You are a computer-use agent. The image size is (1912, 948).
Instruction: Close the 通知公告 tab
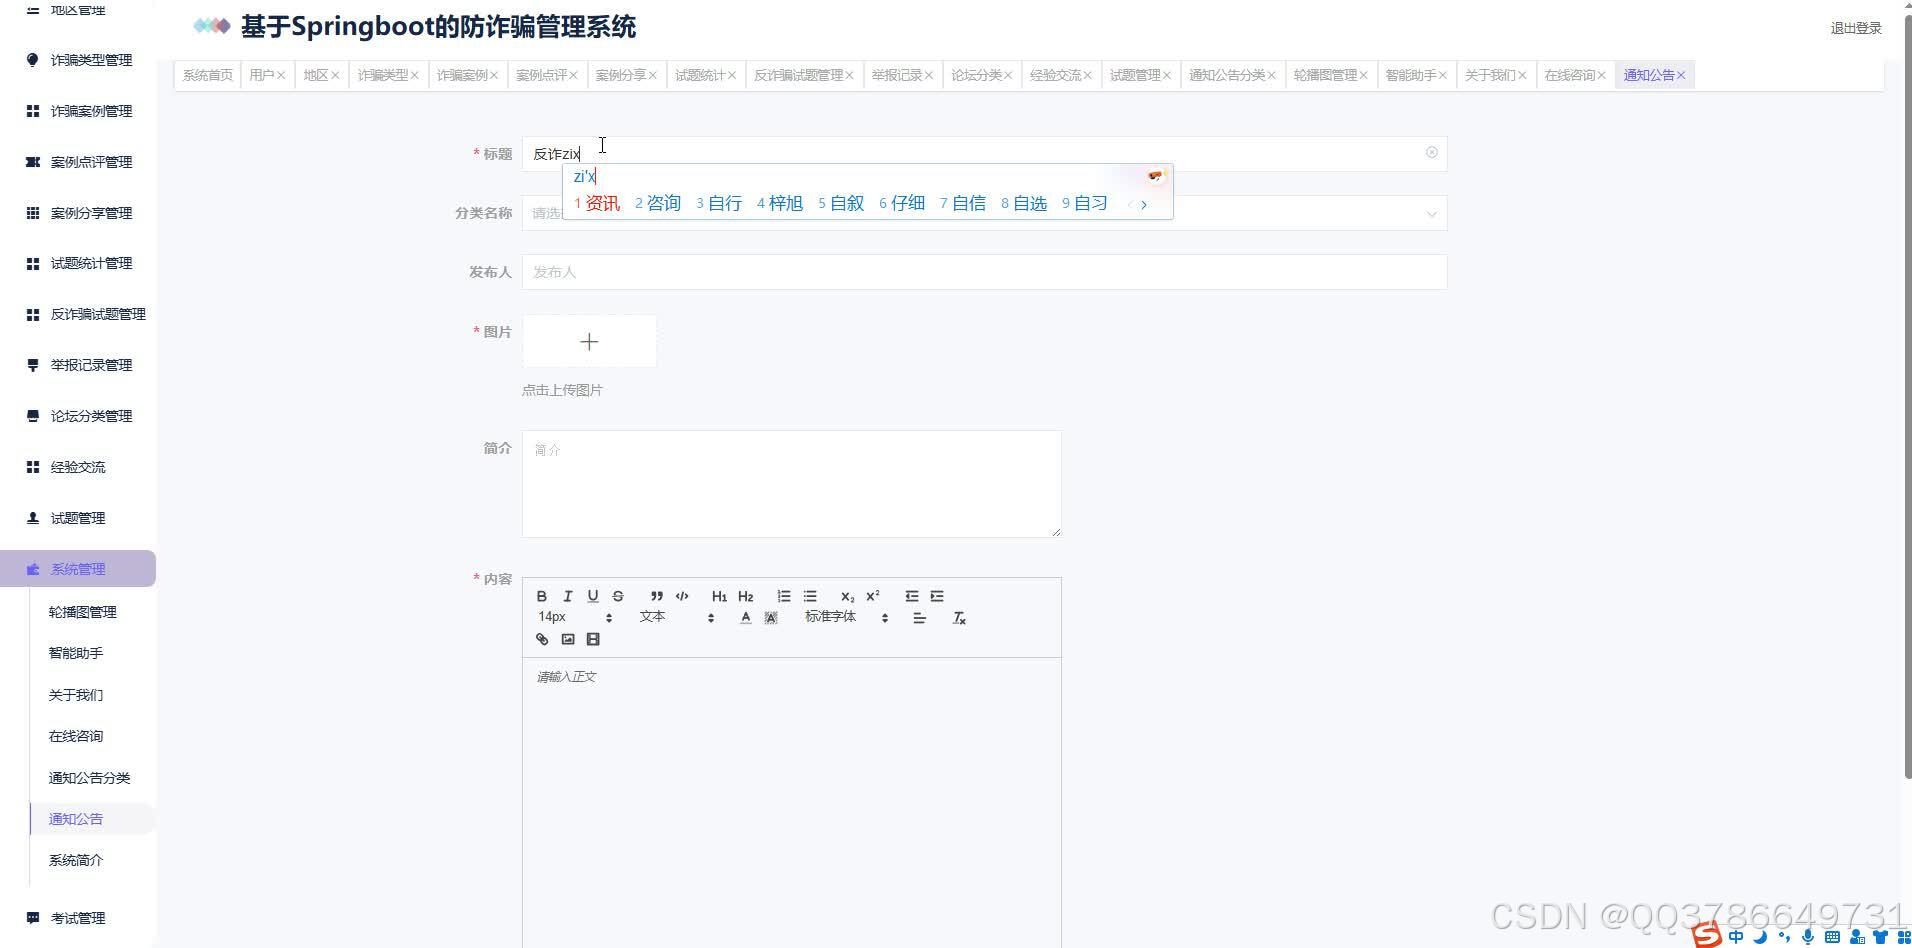point(1681,75)
